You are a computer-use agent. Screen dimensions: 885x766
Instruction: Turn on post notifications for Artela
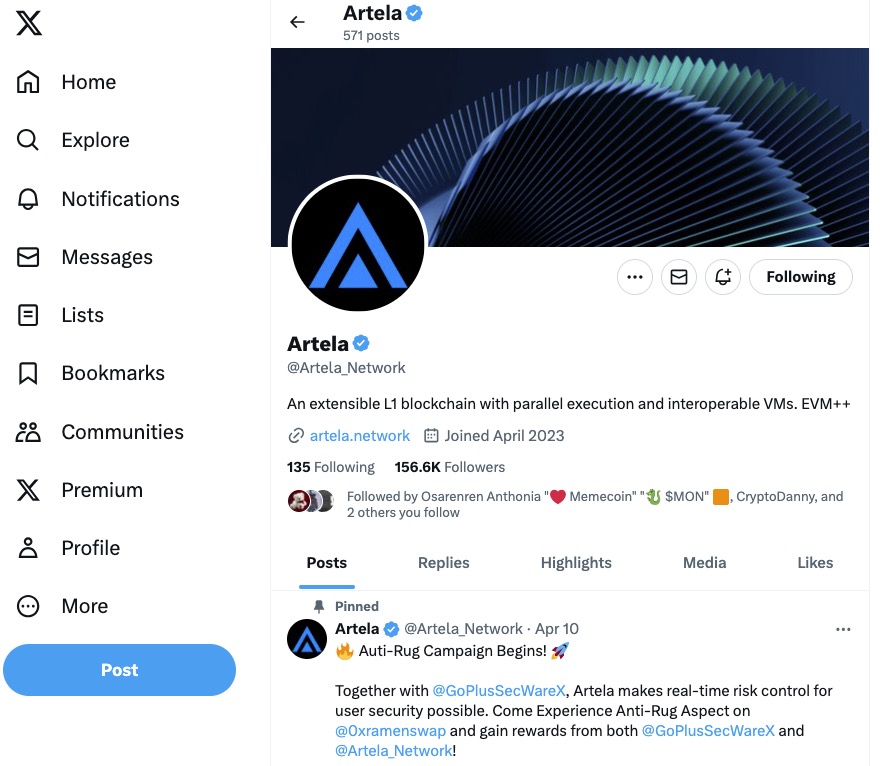tap(723, 277)
